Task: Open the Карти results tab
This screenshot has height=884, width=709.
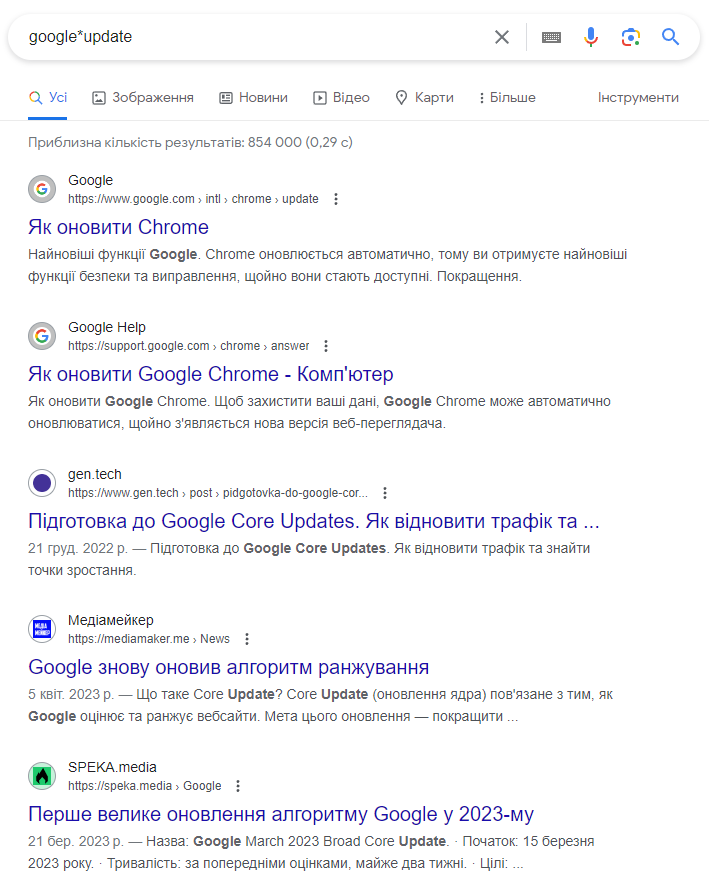Action: click(x=424, y=98)
